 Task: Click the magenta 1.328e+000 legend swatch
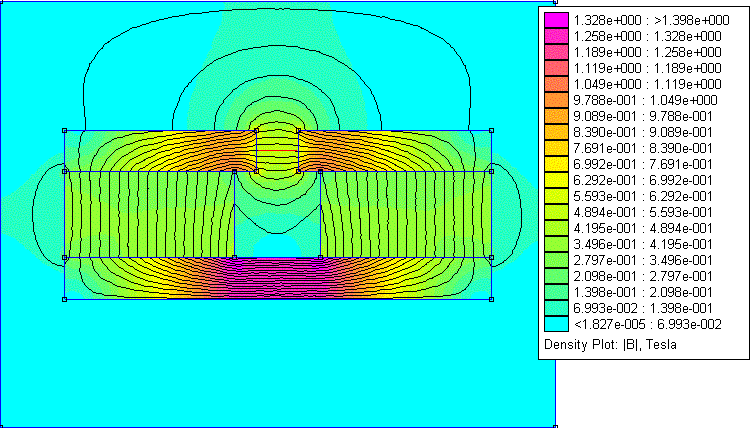pyautogui.click(x=556, y=20)
